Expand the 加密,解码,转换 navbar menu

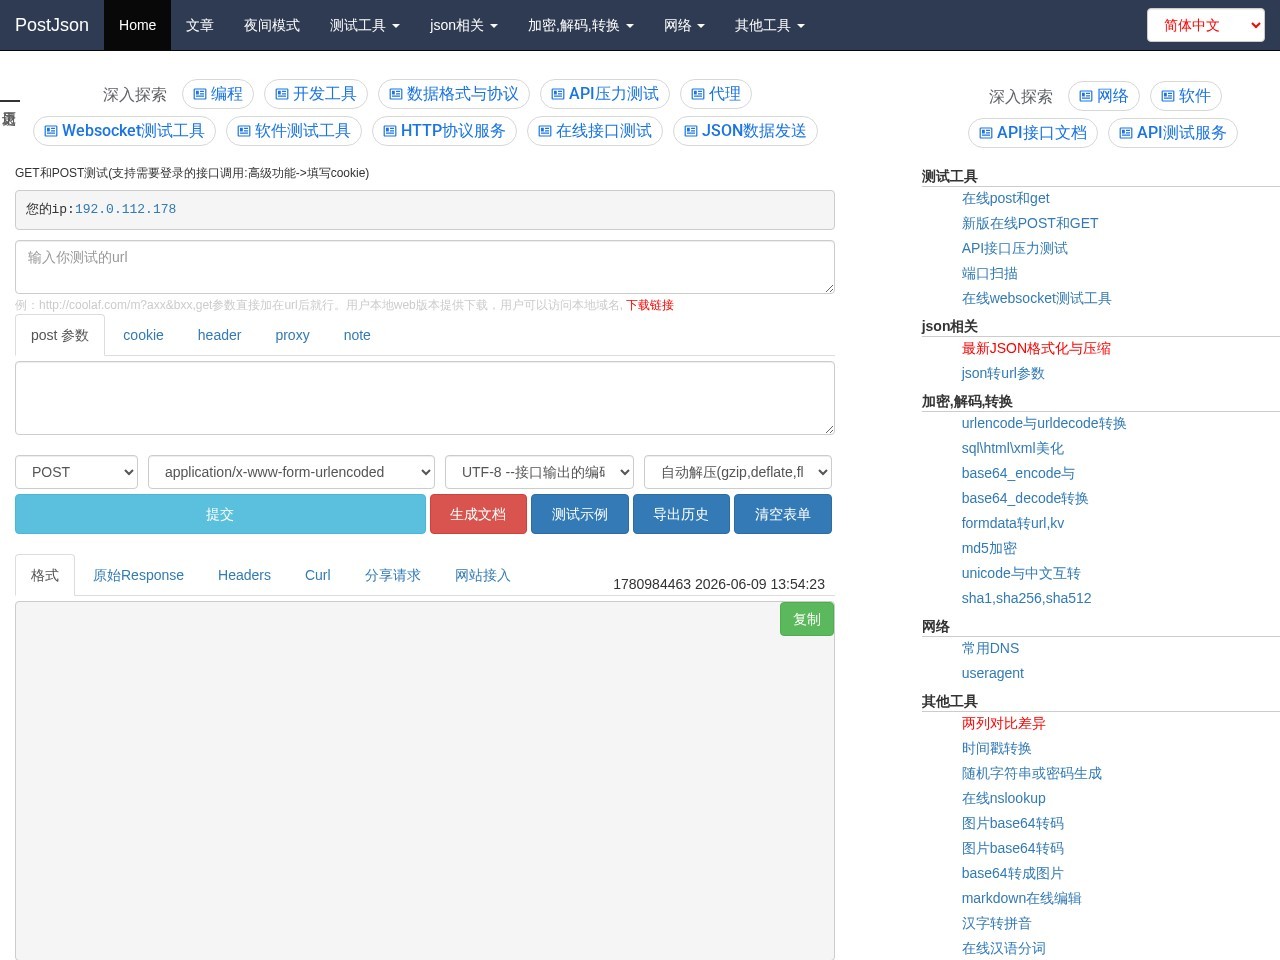pyautogui.click(x=581, y=25)
